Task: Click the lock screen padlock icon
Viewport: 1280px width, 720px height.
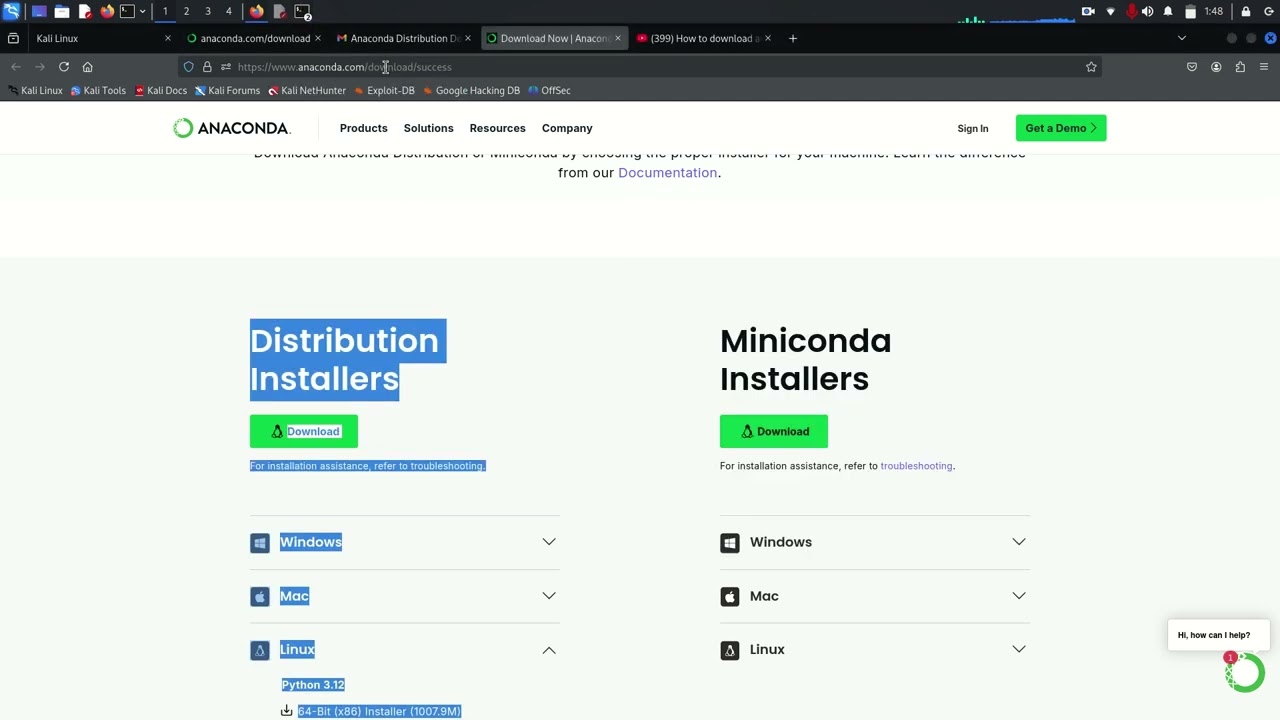Action: coord(1246,11)
